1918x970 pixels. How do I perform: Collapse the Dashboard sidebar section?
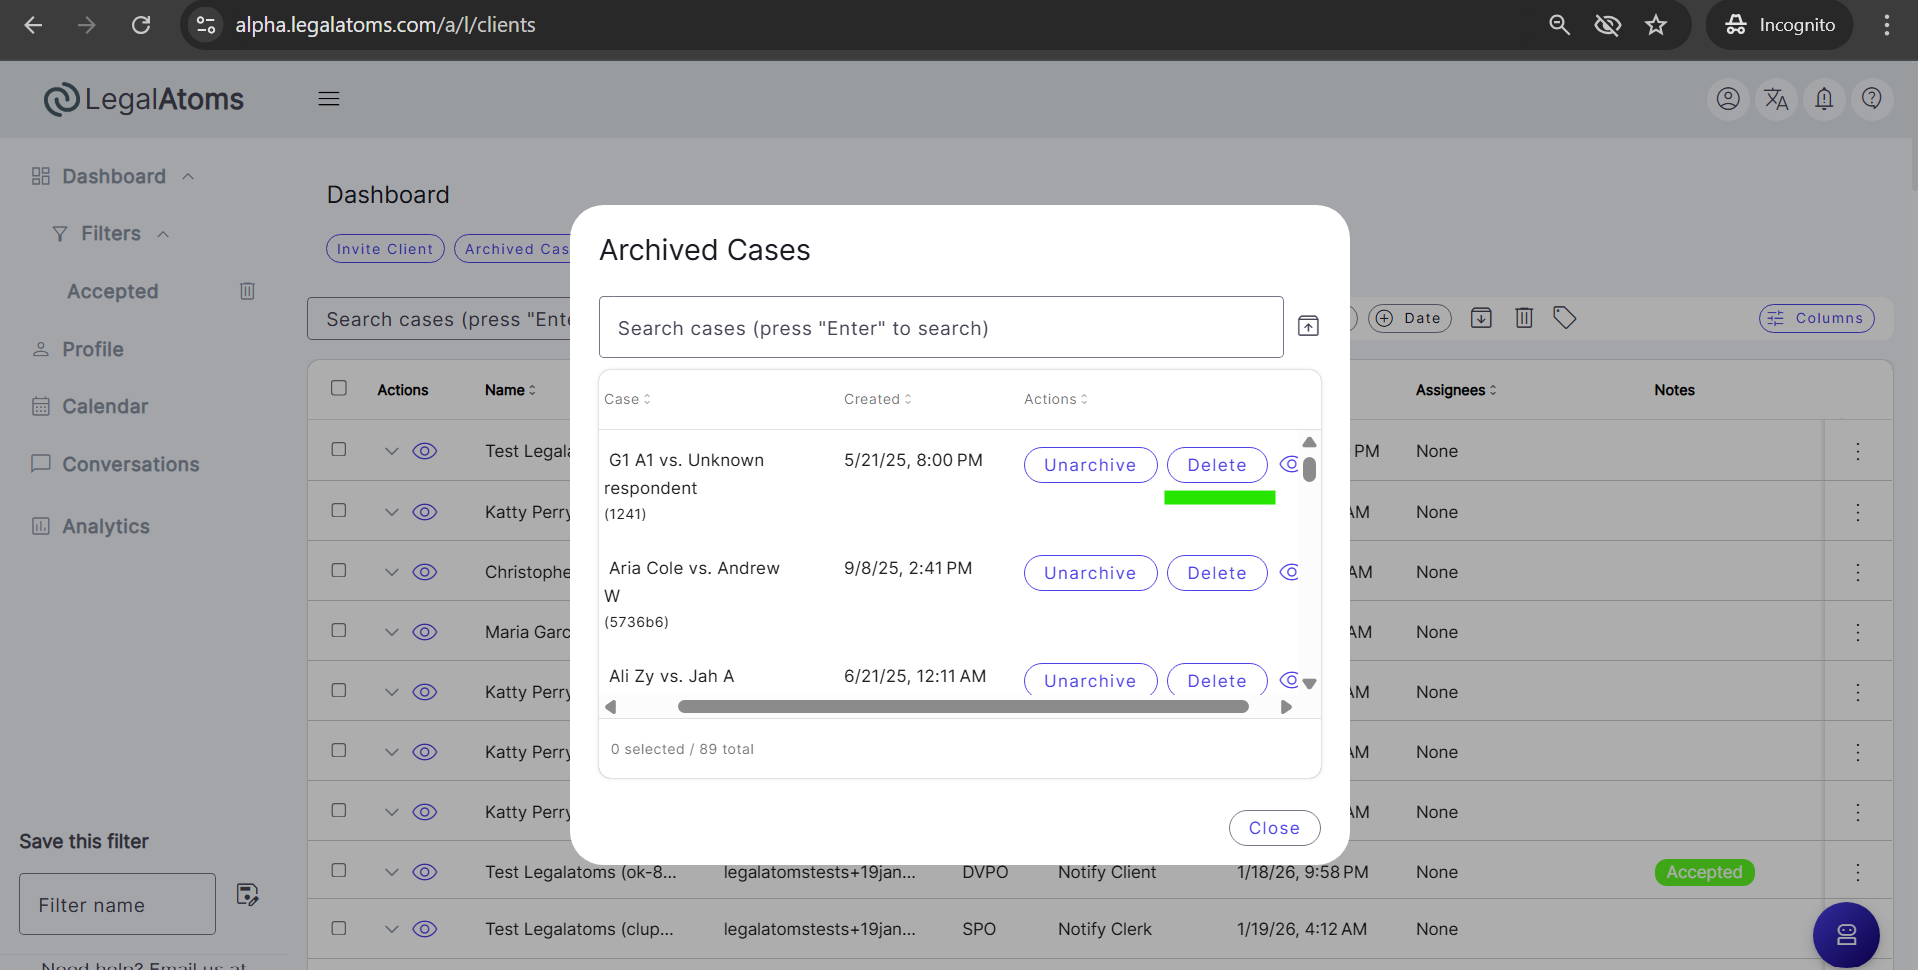pos(188,177)
